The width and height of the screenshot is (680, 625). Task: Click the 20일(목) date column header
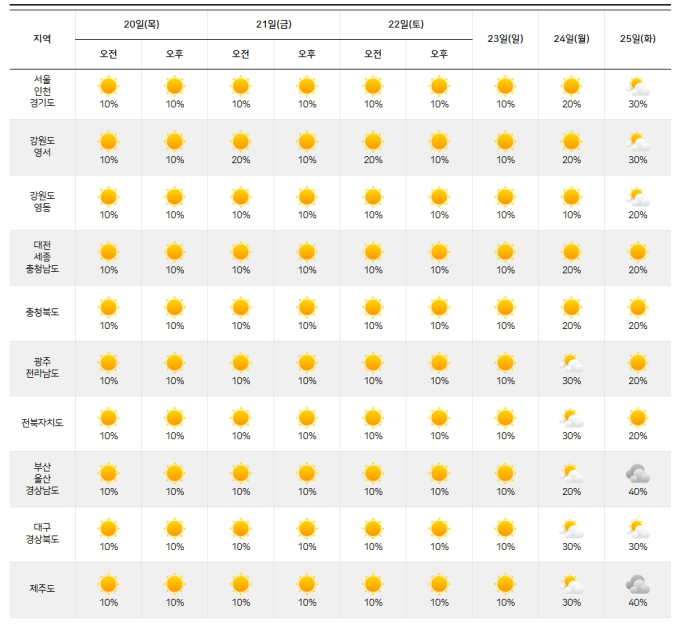point(141,24)
